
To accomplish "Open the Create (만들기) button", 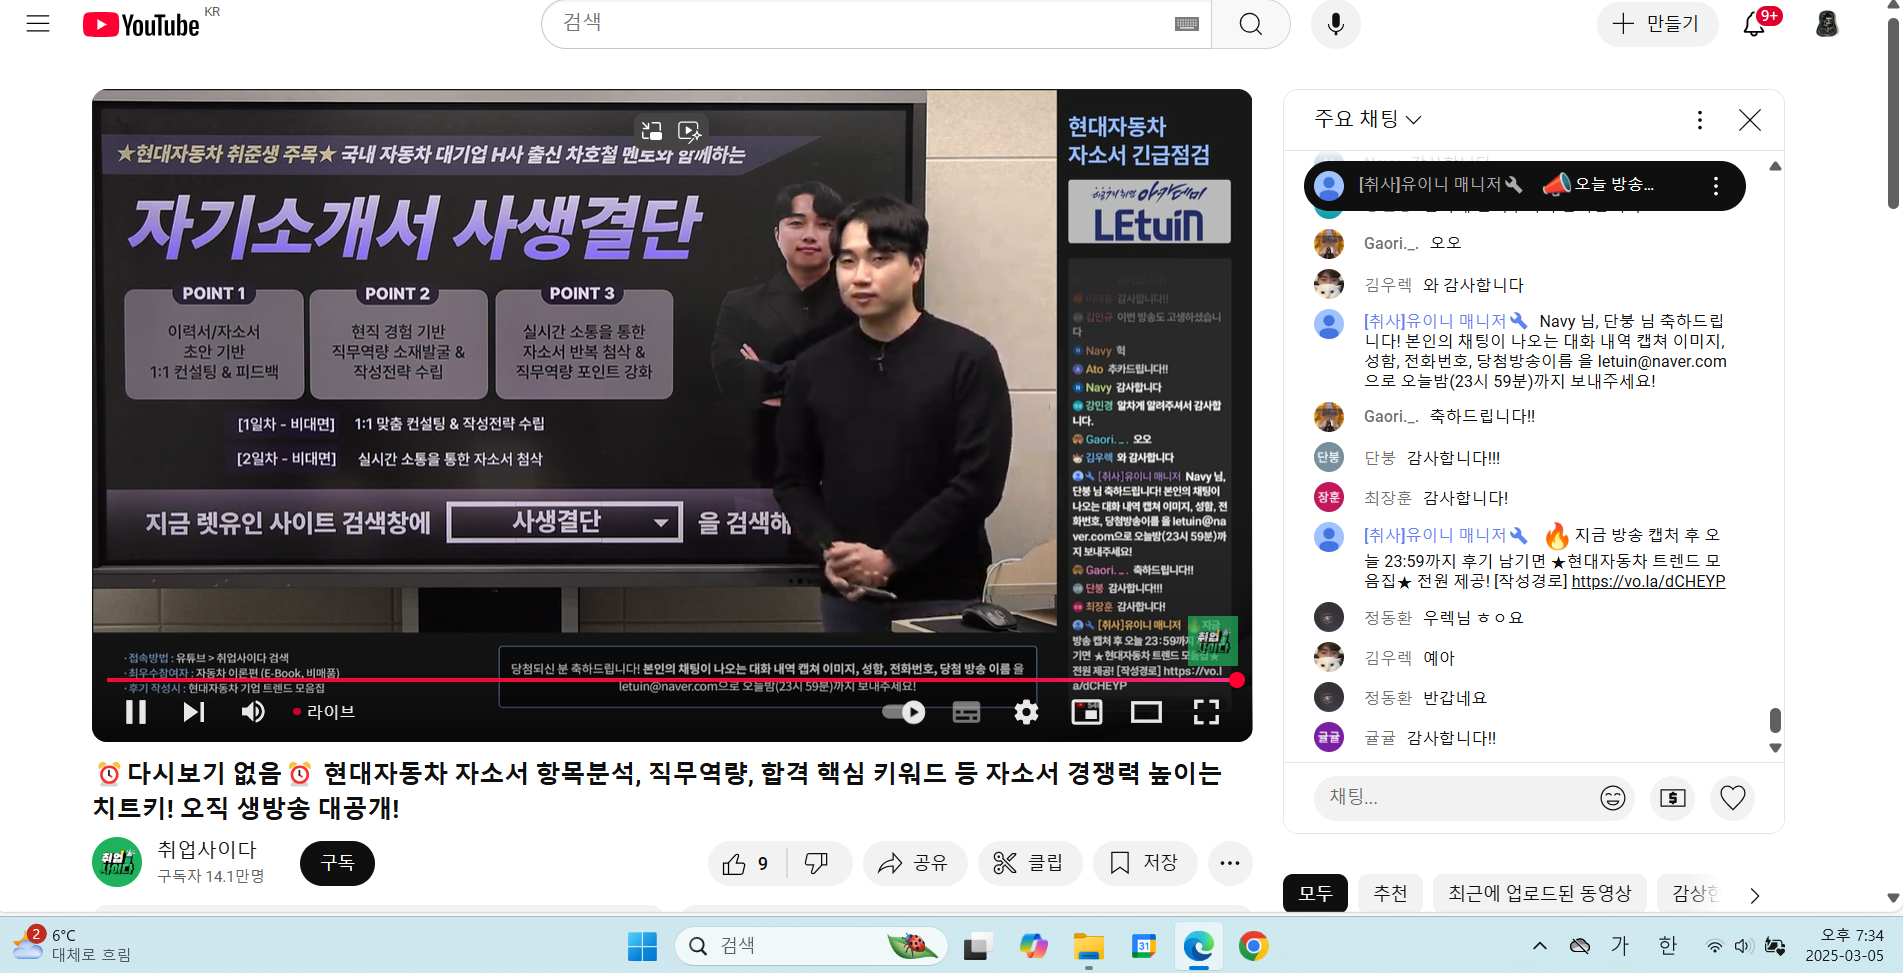I will point(1657,24).
